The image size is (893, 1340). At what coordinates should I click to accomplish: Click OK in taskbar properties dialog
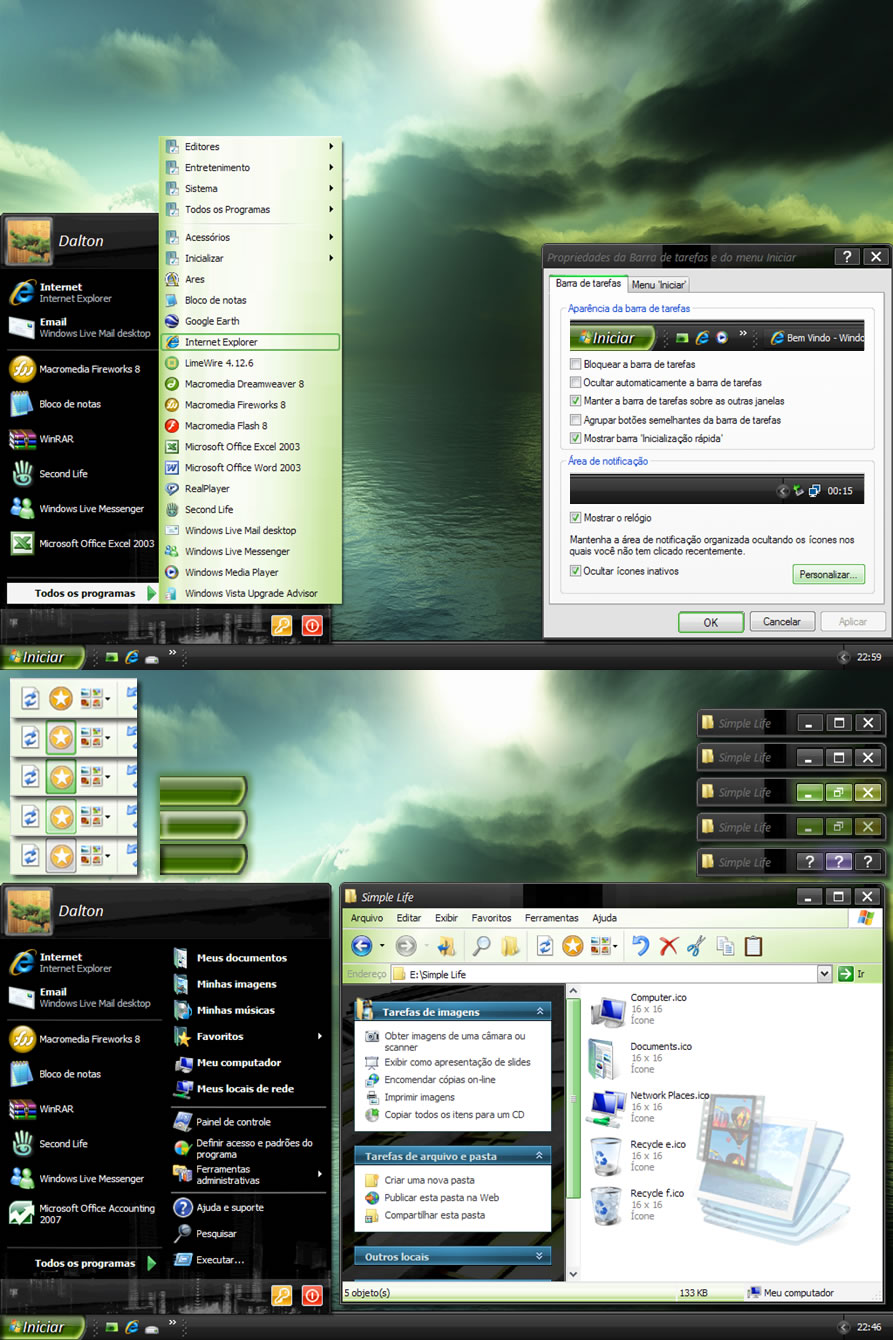tap(711, 622)
